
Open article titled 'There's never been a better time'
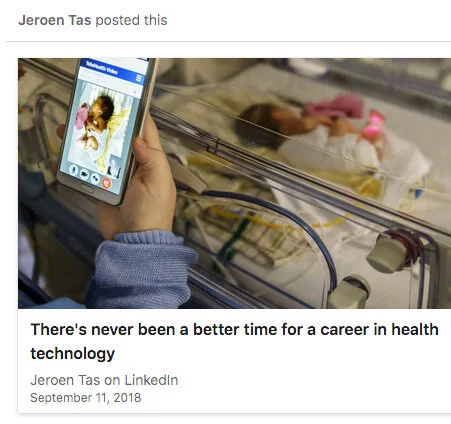click(x=234, y=341)
